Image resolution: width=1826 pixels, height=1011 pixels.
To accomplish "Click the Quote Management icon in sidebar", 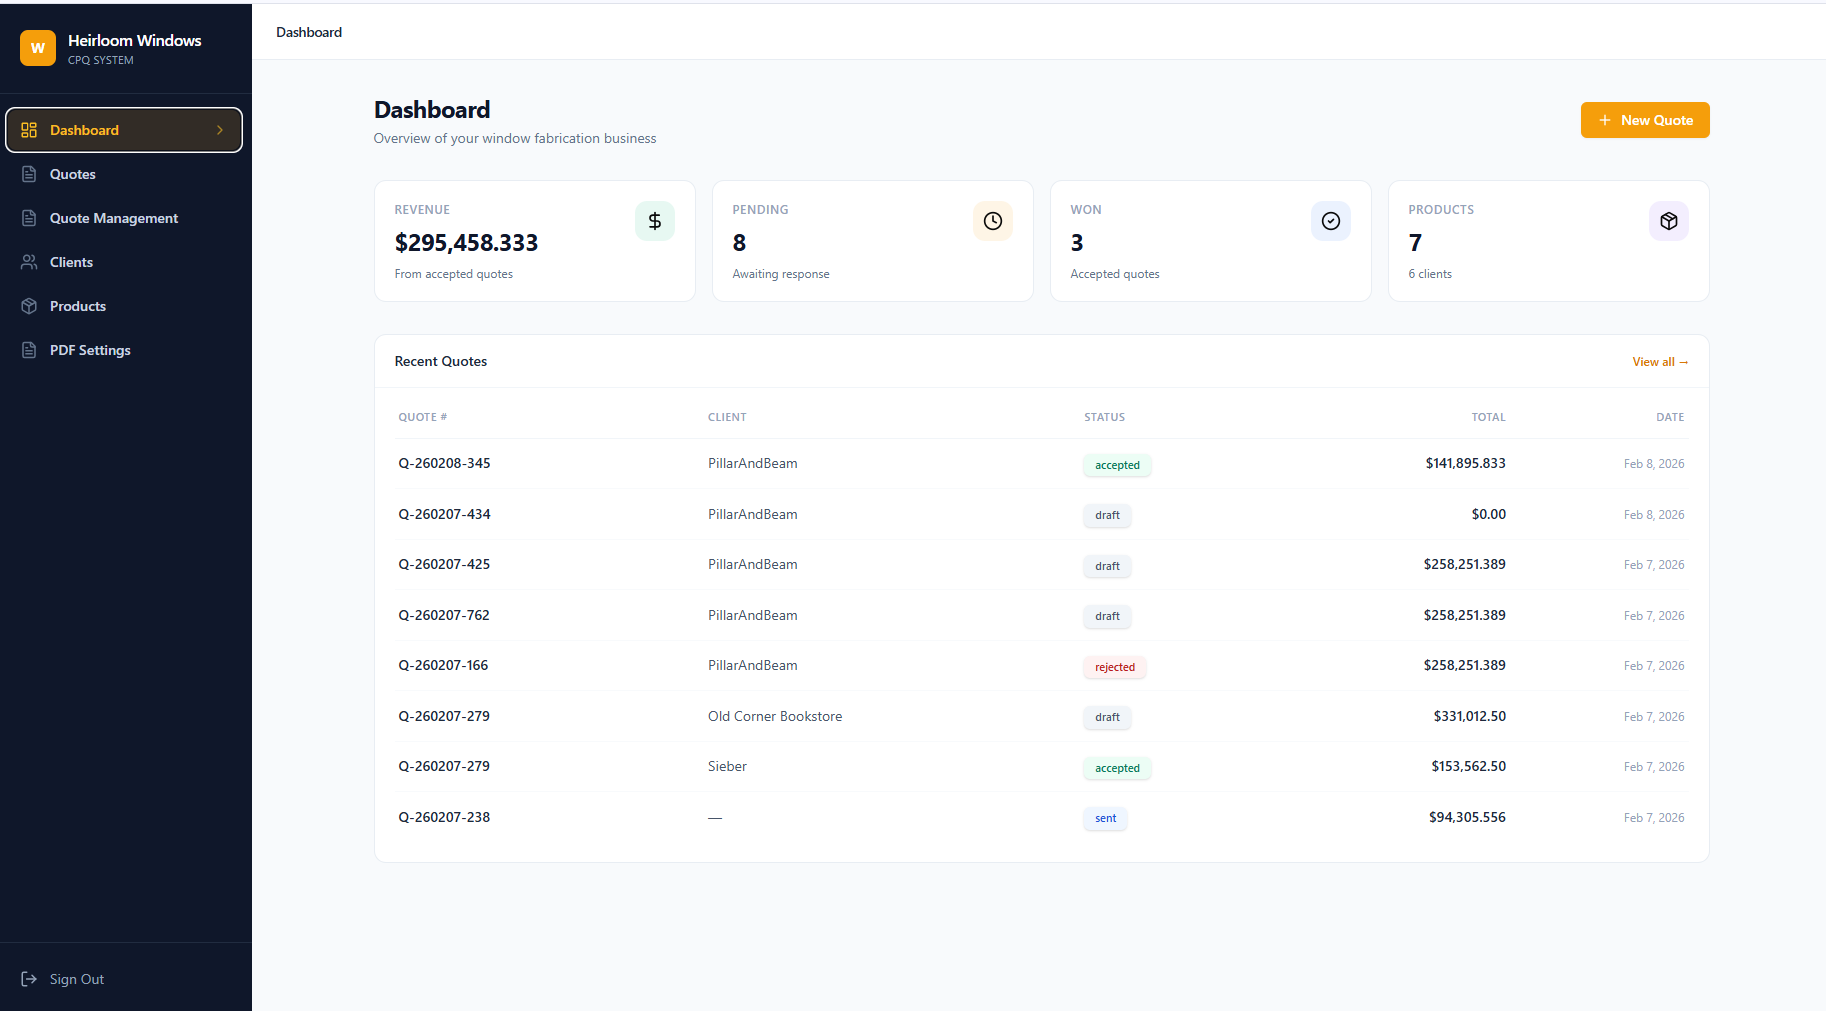I will (x=29, y=218).
